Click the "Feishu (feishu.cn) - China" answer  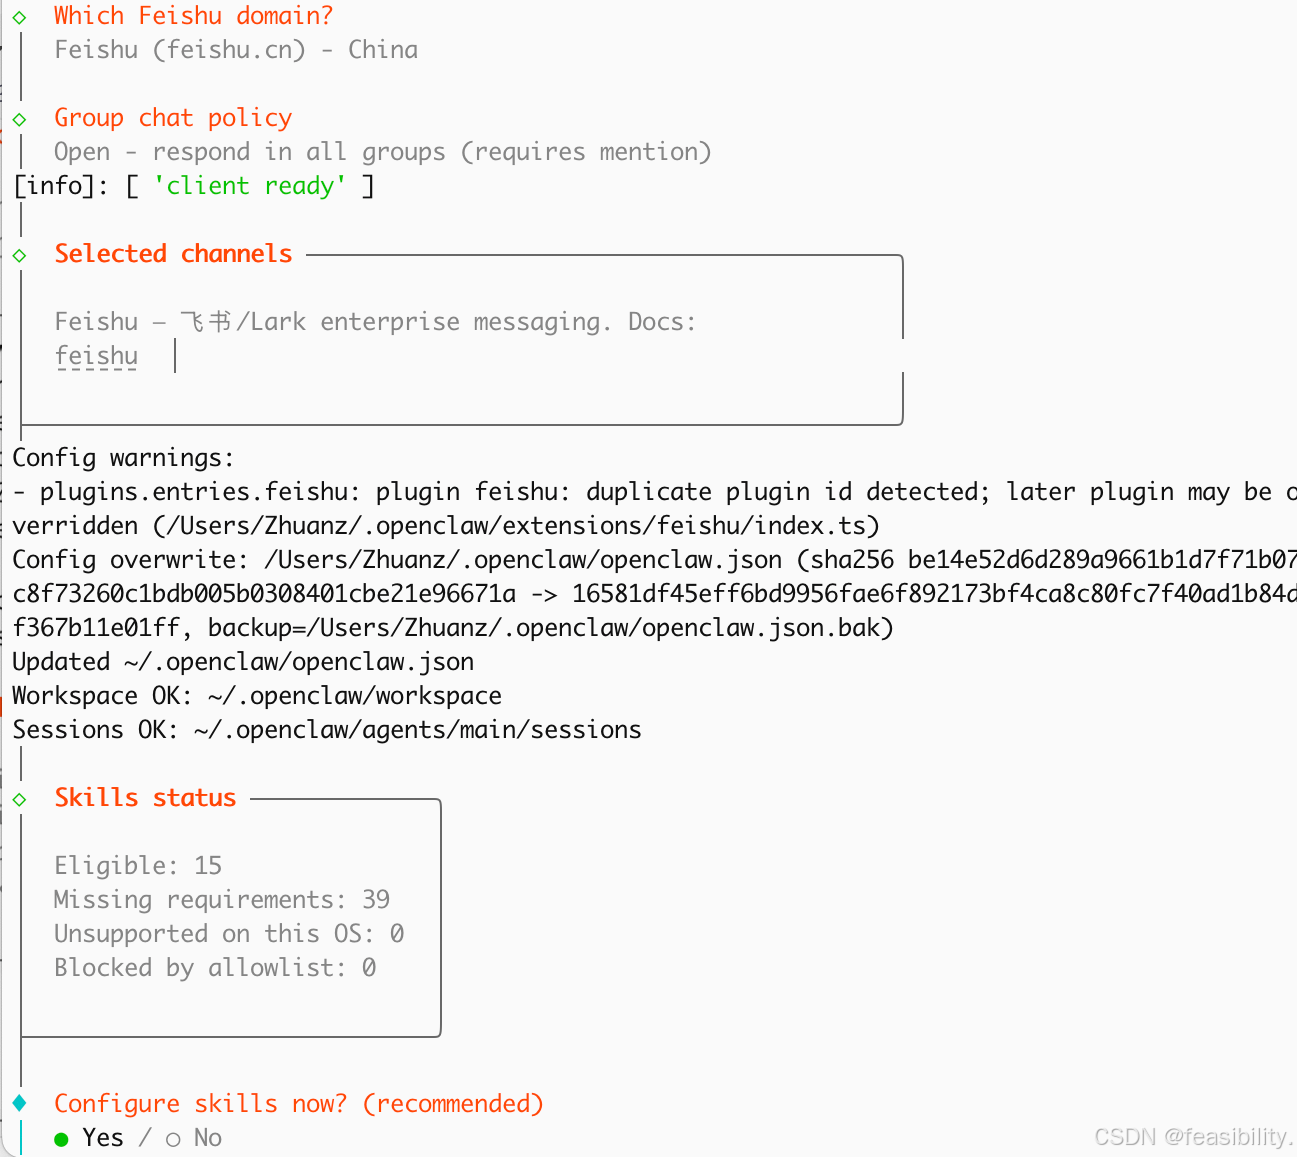pos(236,50)
